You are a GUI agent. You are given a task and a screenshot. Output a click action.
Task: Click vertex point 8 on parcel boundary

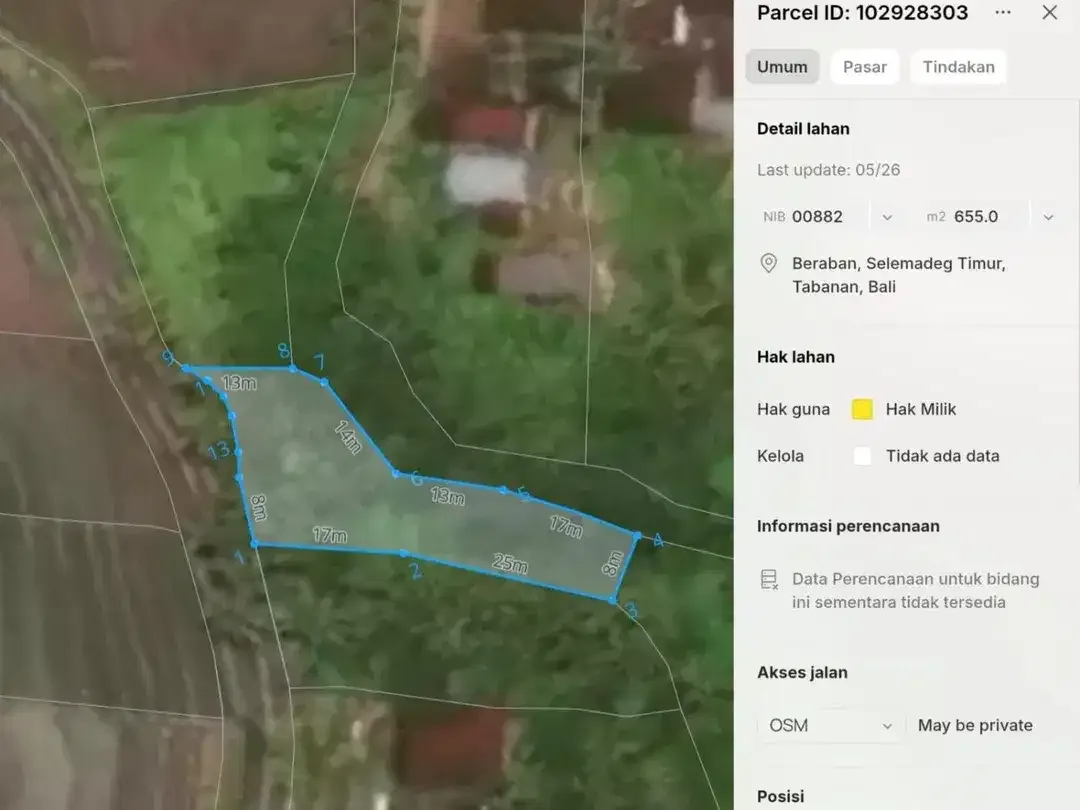(293, 368)
